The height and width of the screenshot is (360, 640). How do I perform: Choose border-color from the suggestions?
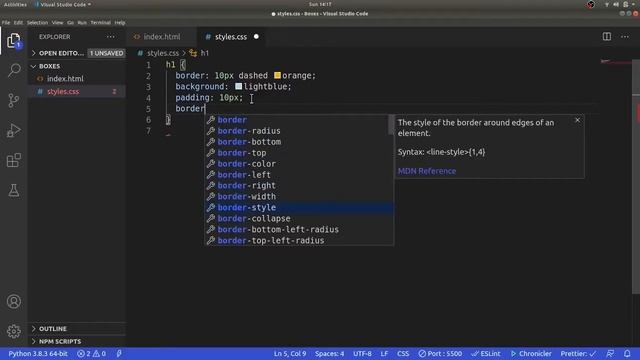[x=299, y=164]
